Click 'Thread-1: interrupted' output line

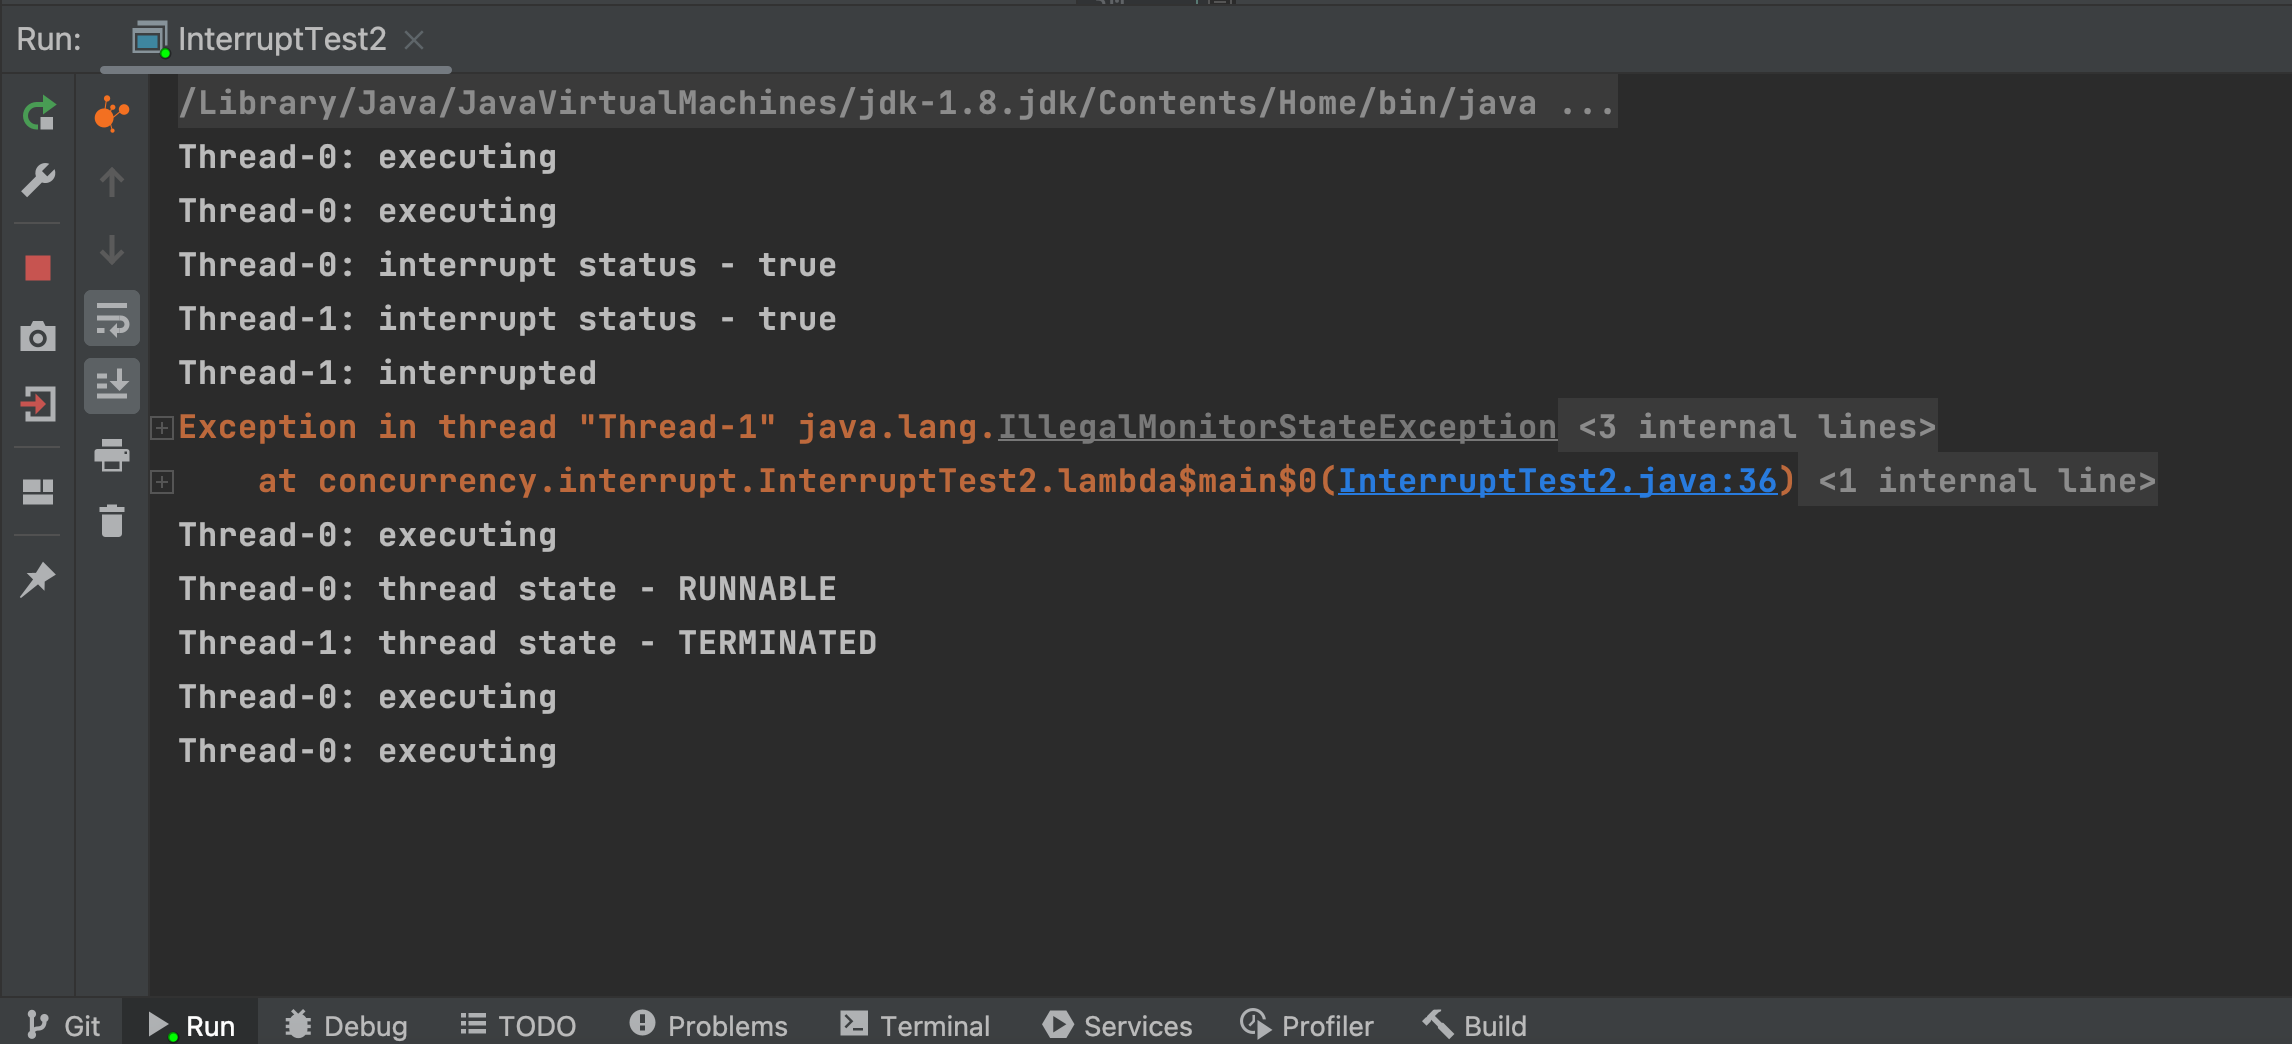(387, 373)
